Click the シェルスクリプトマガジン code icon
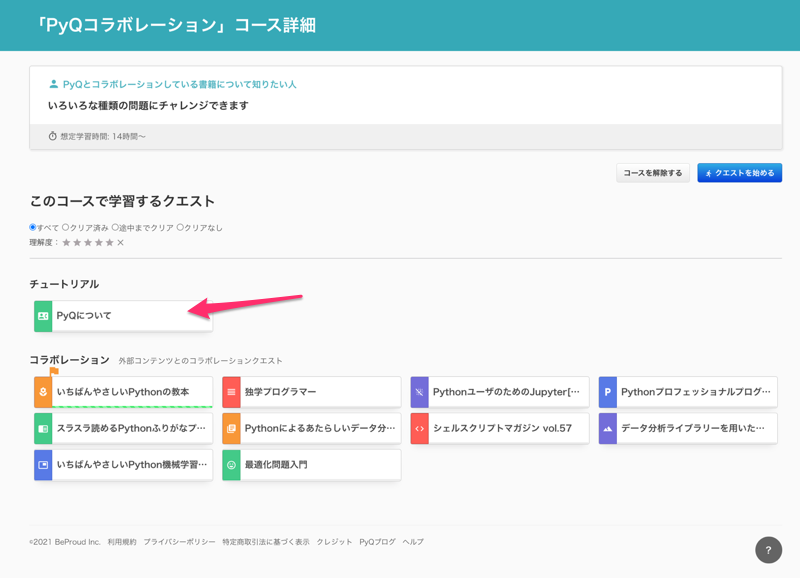 tap(420, 428)
